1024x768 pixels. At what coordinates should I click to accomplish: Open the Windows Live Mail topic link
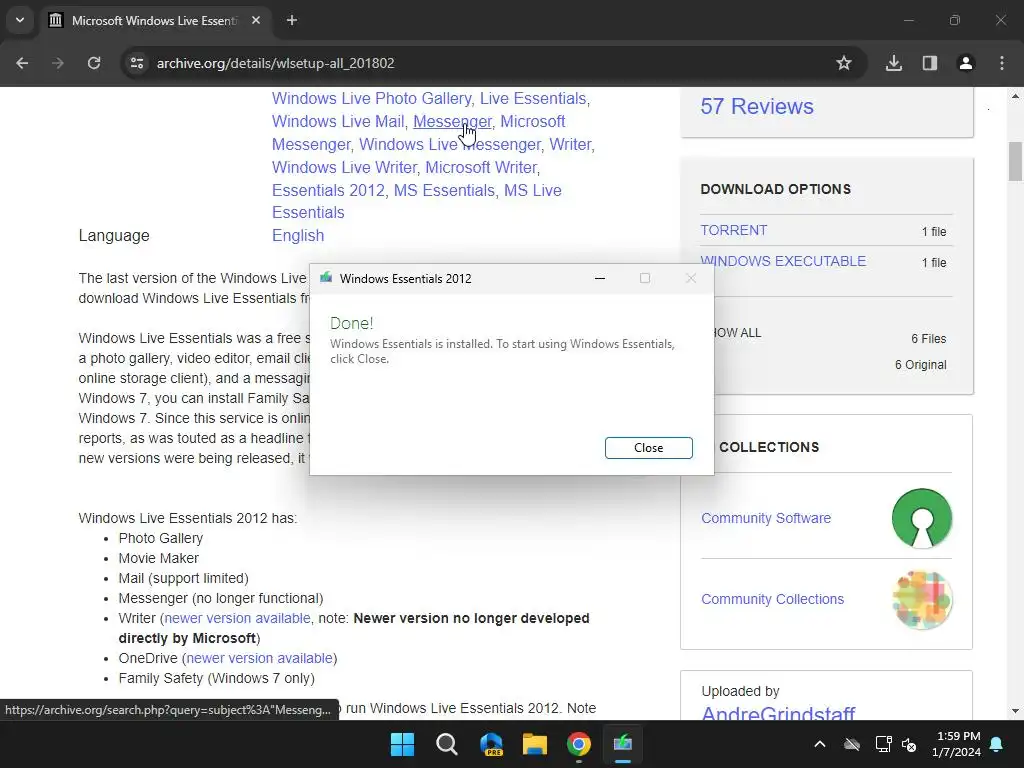tap(338, 121)
